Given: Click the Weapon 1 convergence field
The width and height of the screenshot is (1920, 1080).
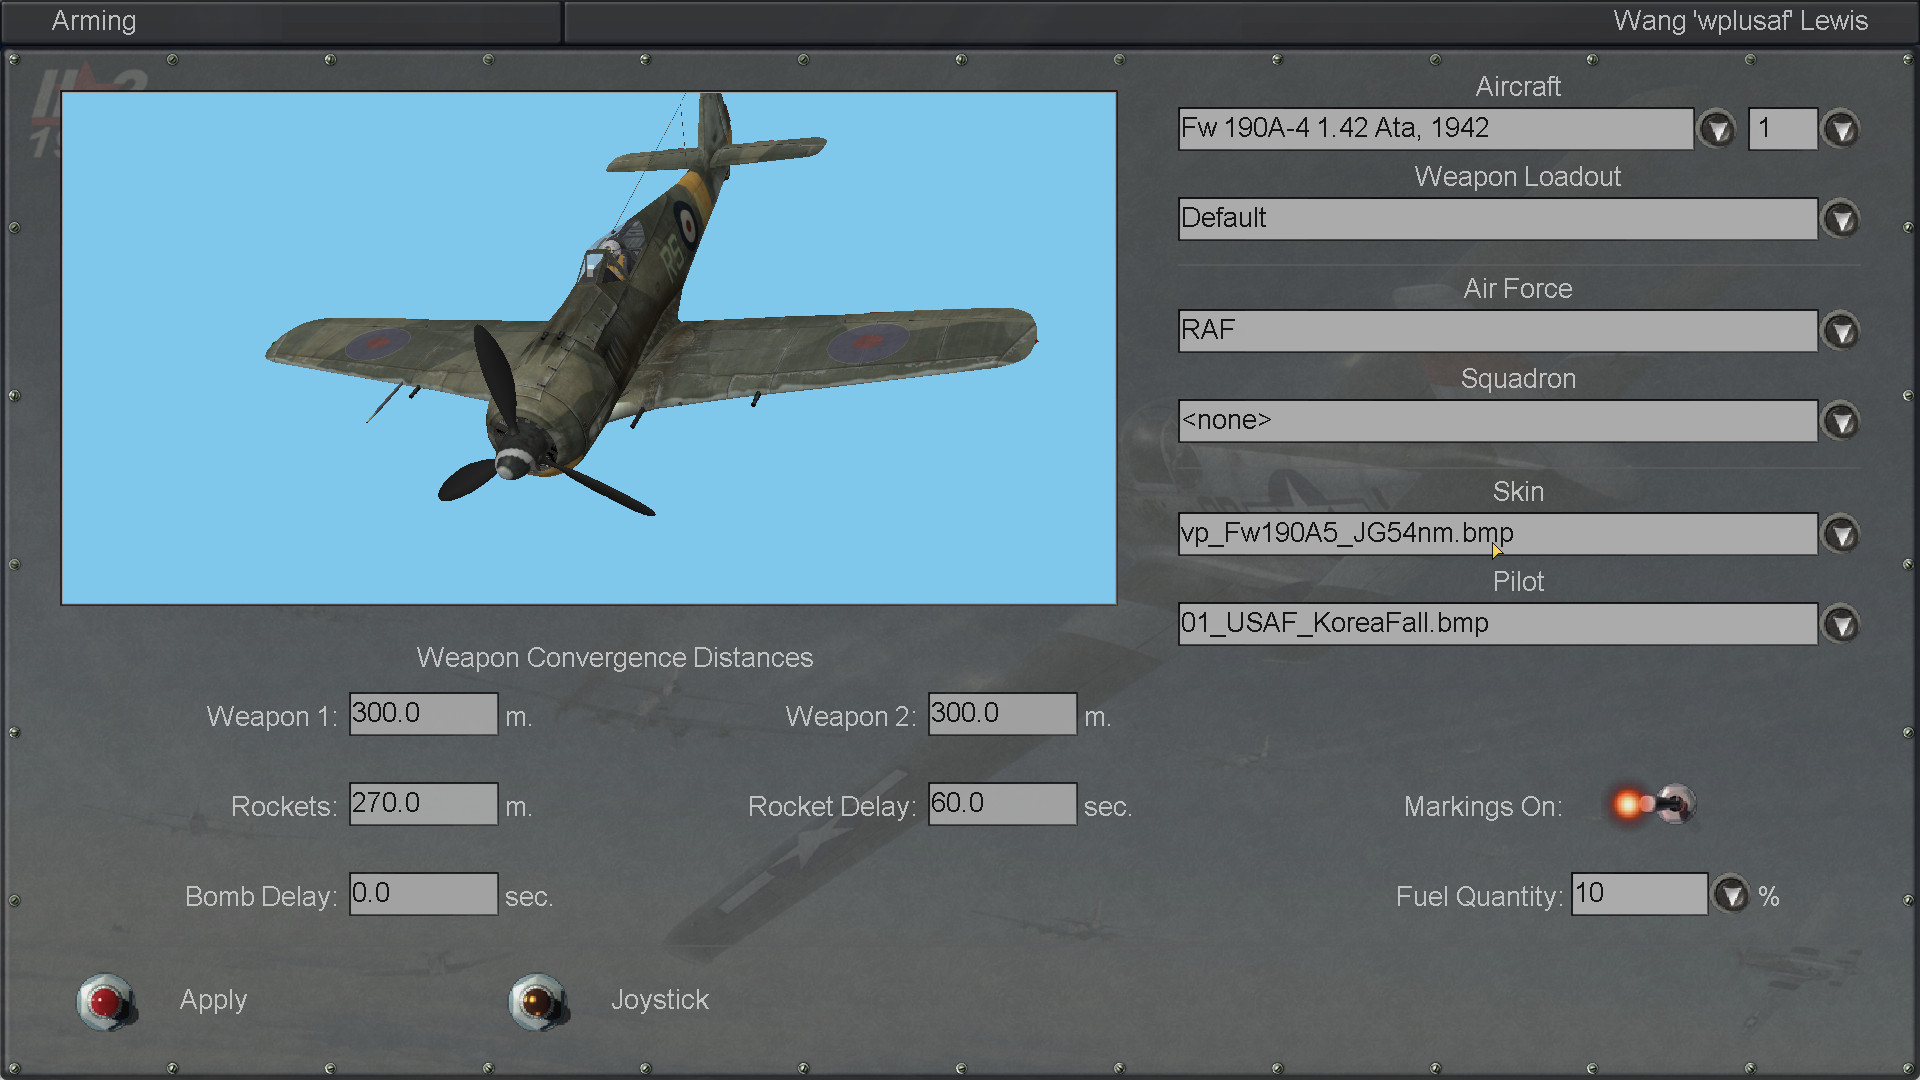Looking at the screenshot, I should (x=423, y=714).
